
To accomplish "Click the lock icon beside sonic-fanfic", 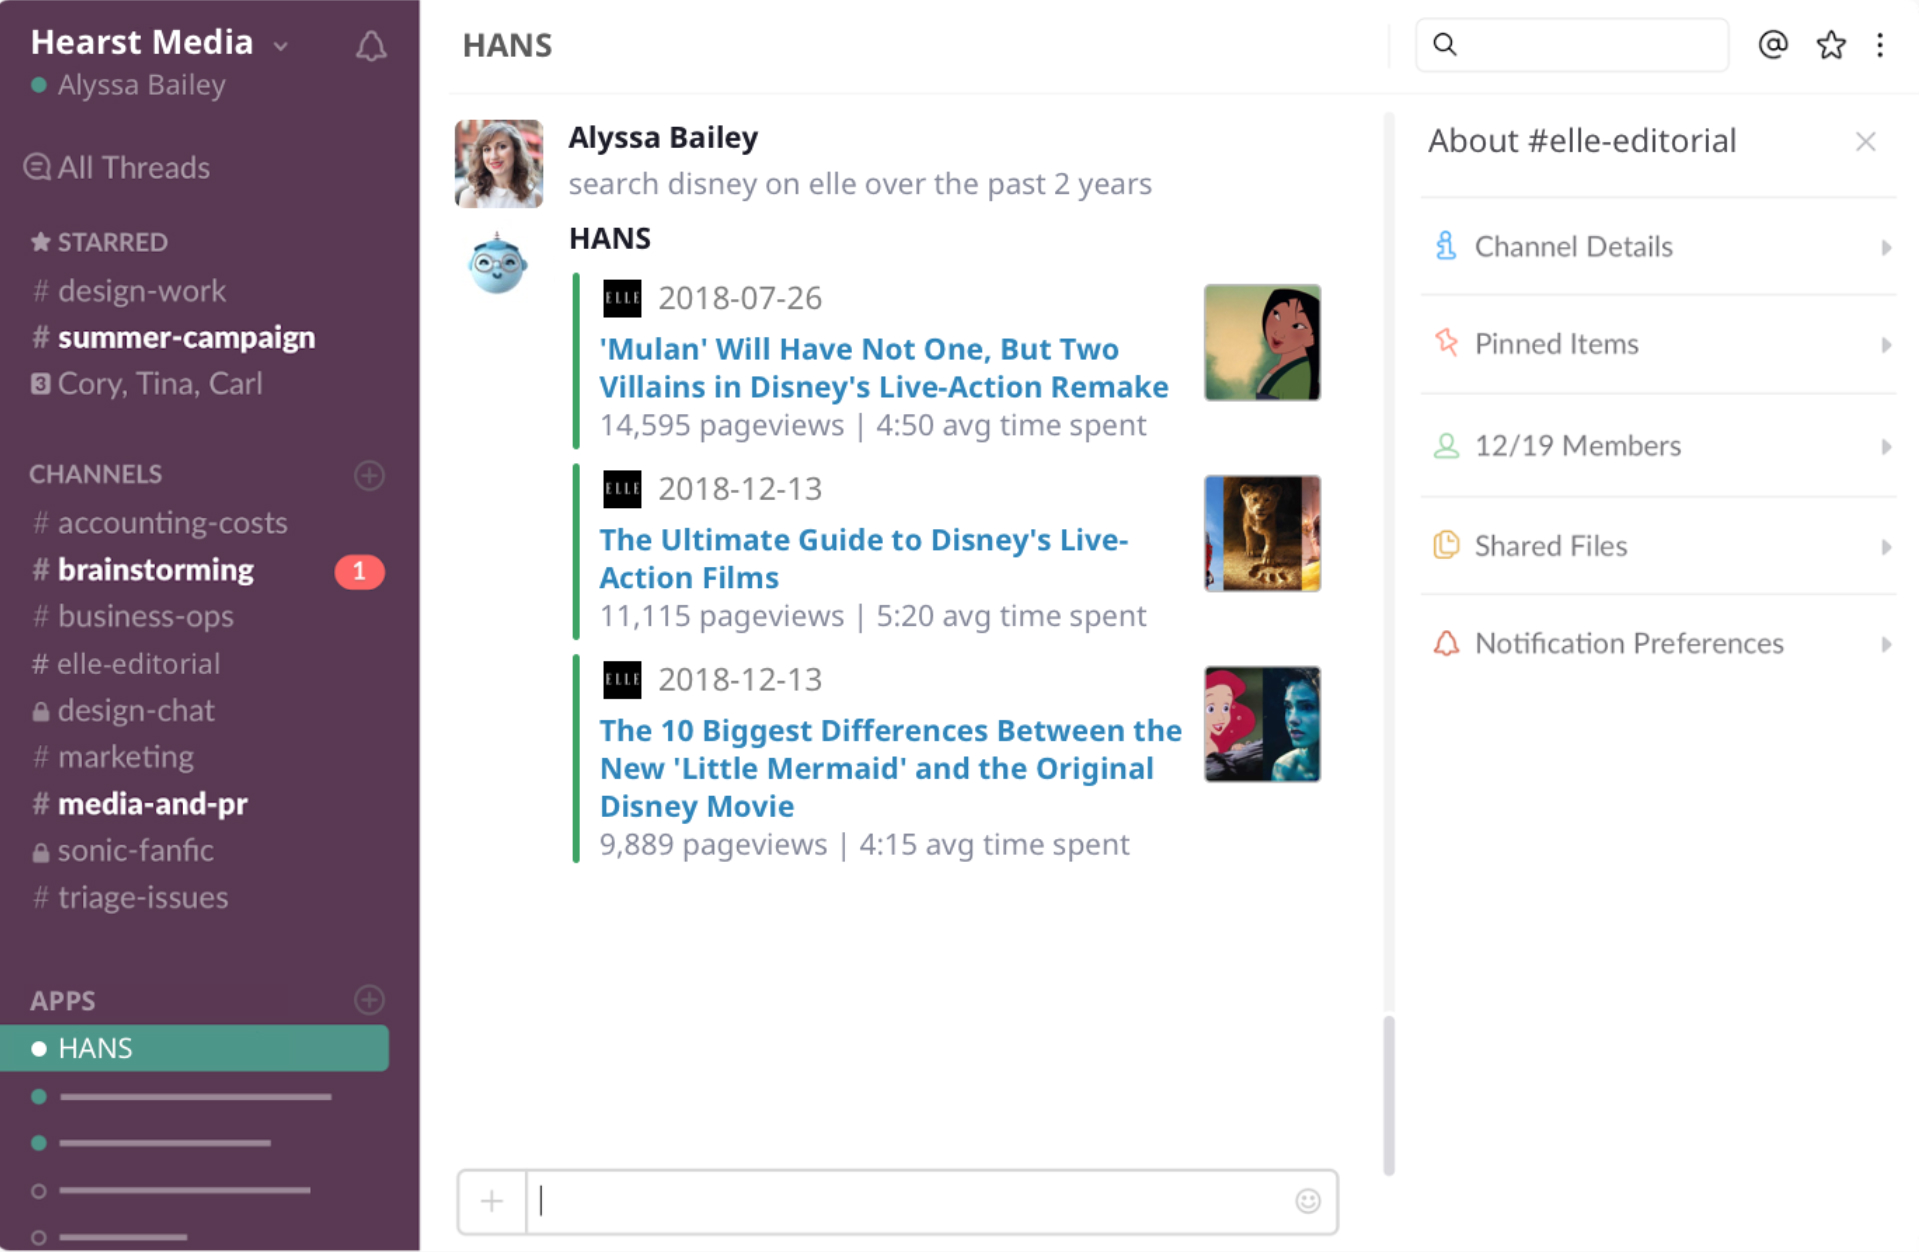I will 40,852.
